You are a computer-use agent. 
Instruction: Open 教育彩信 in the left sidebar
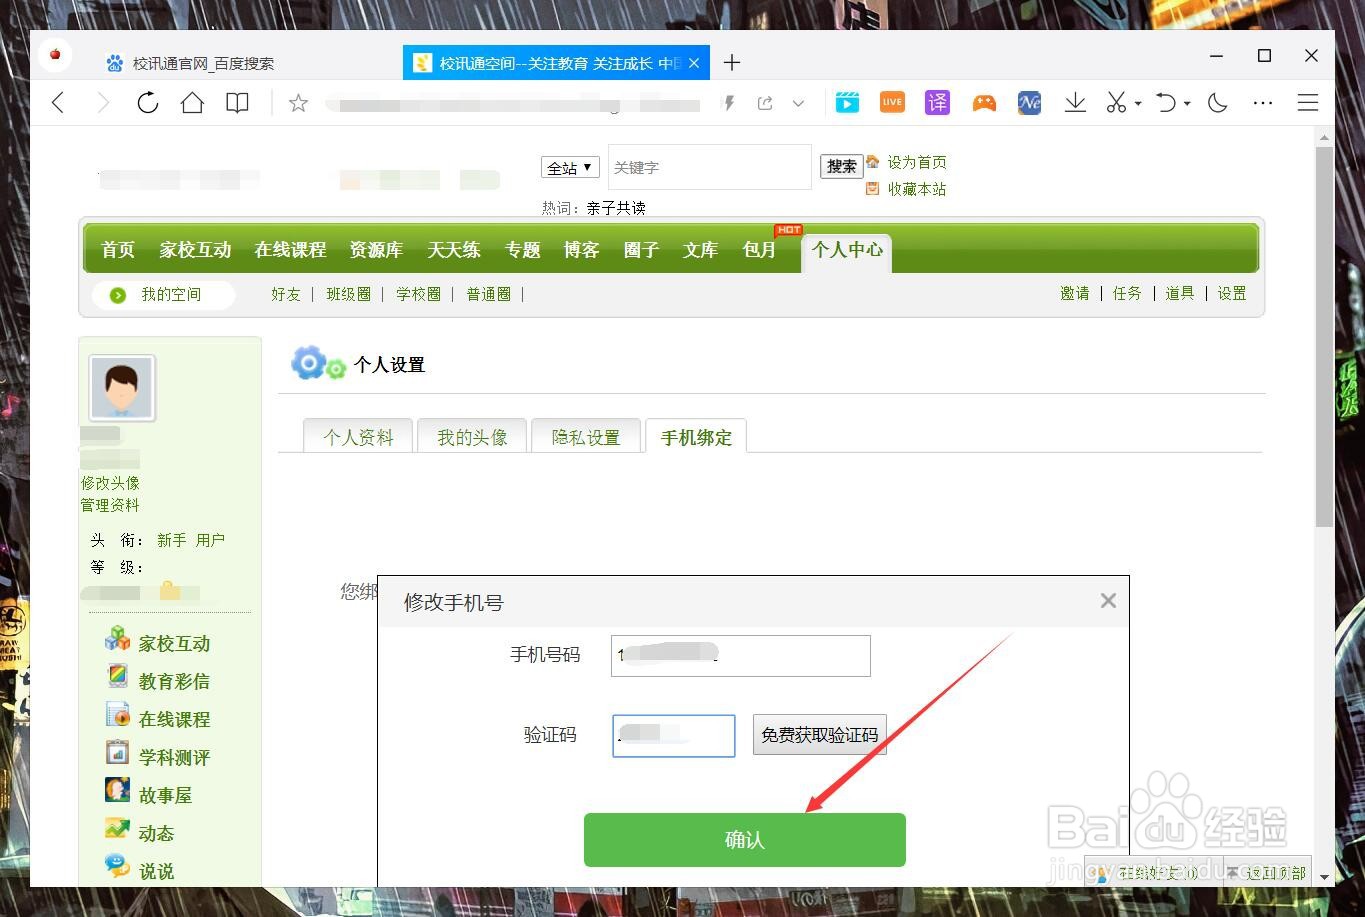[174, 681]
